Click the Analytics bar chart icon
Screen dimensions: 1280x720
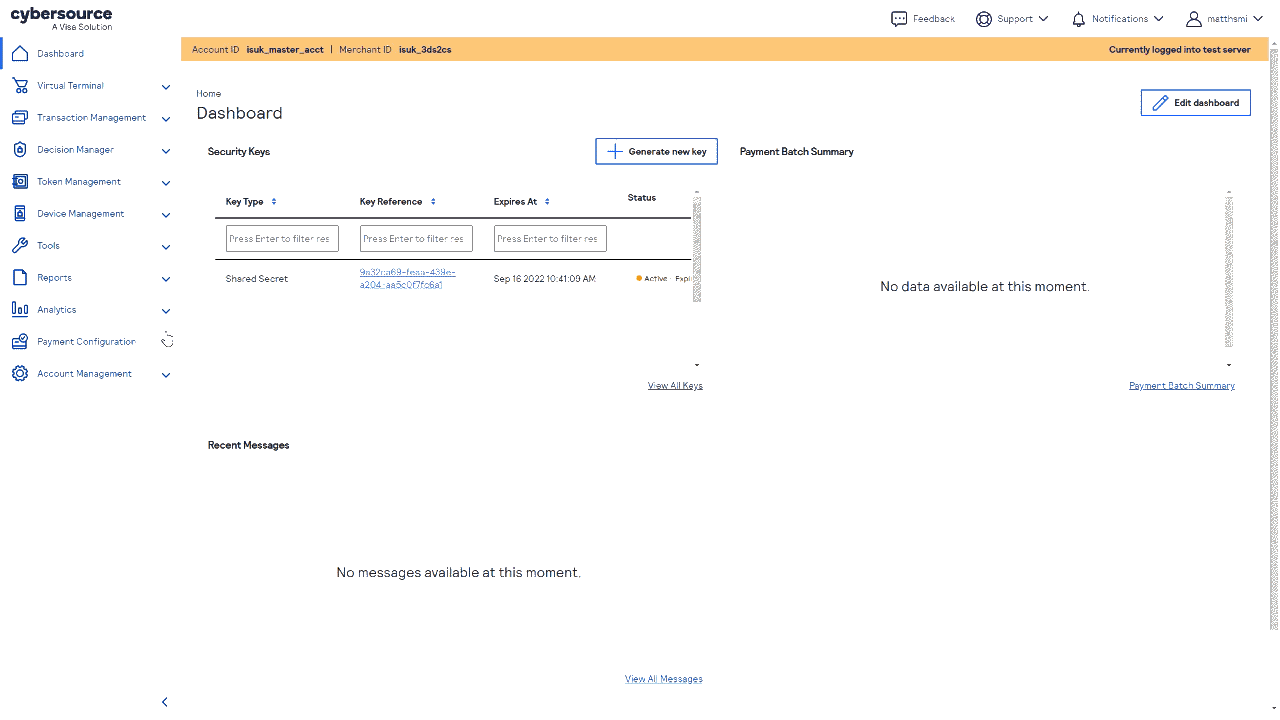19,310
